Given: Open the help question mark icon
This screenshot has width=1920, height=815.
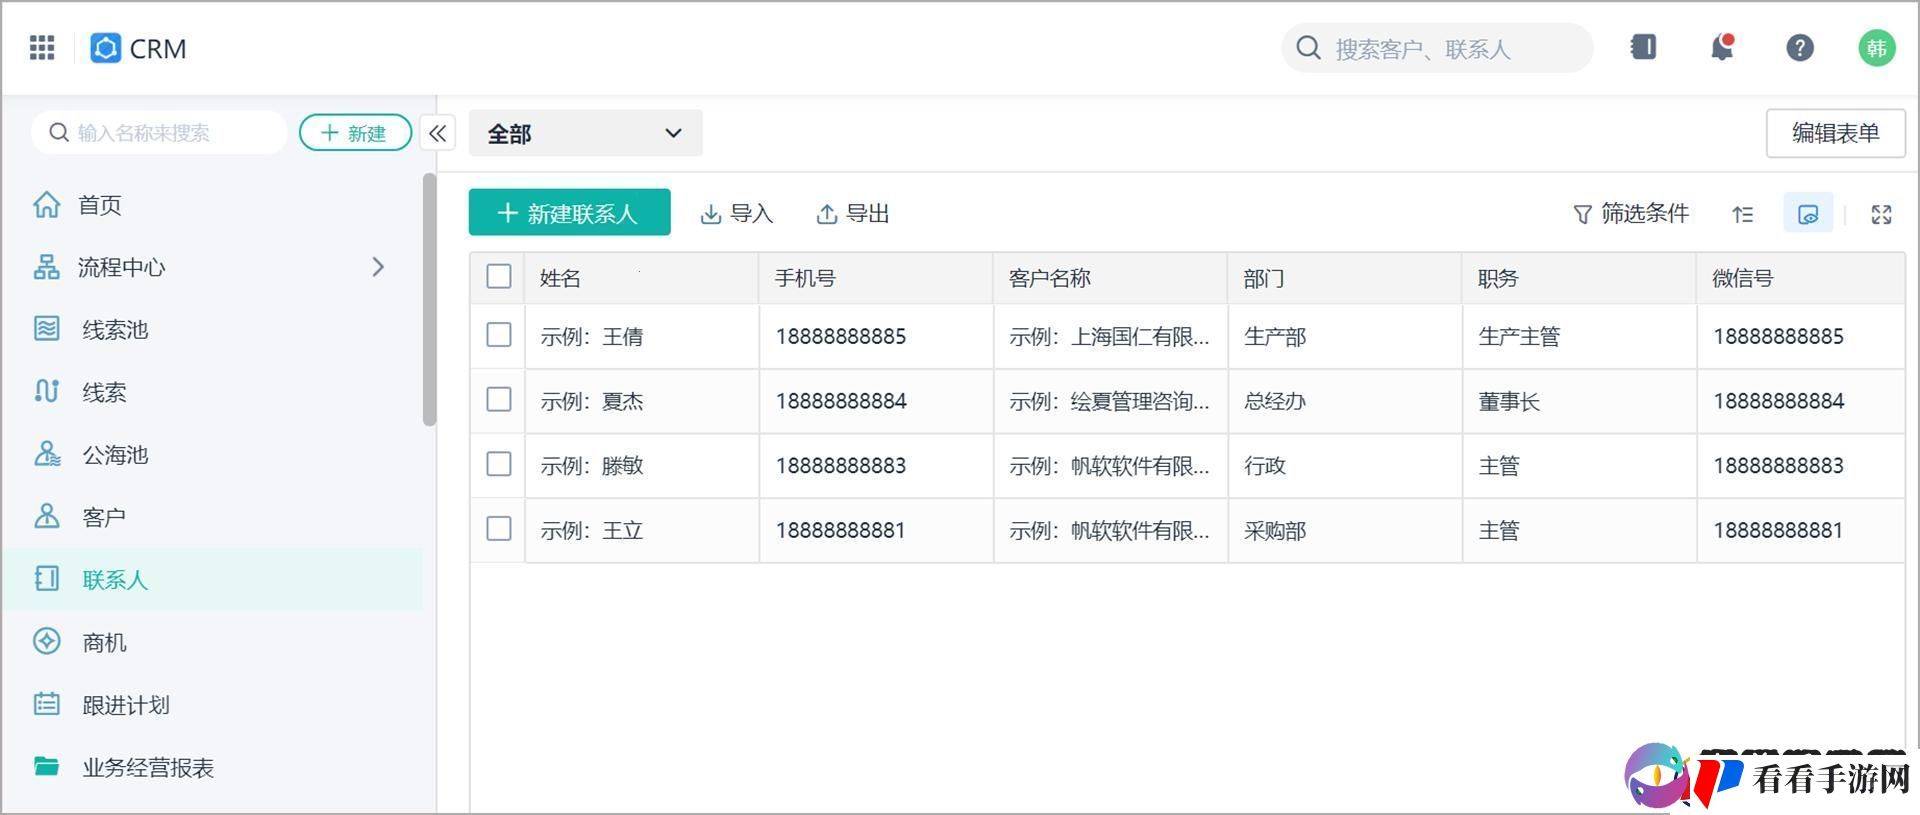Looking at the screenshot, I should click(1800, 47).
